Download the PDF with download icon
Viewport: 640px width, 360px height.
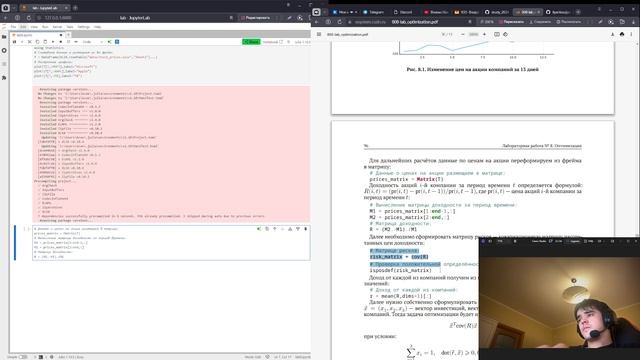(x=613, y=34)
